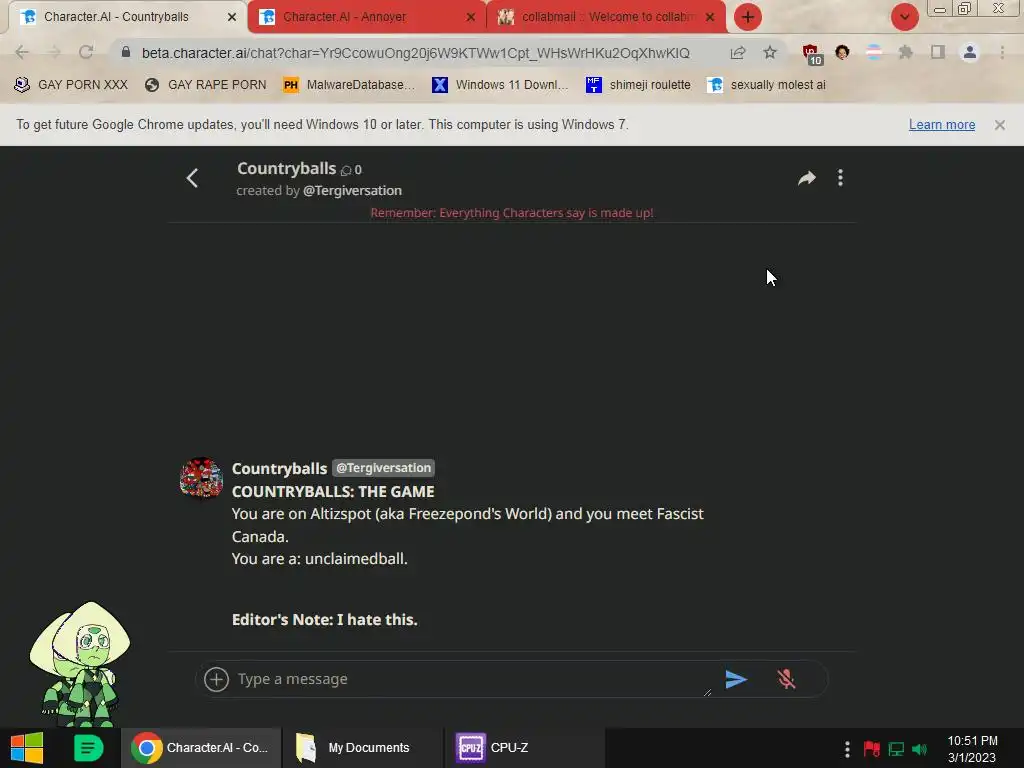This screenshot has height=768, width=1024.
Task: Dismiss the Chrome update notification bar
Action: point(999,125)
